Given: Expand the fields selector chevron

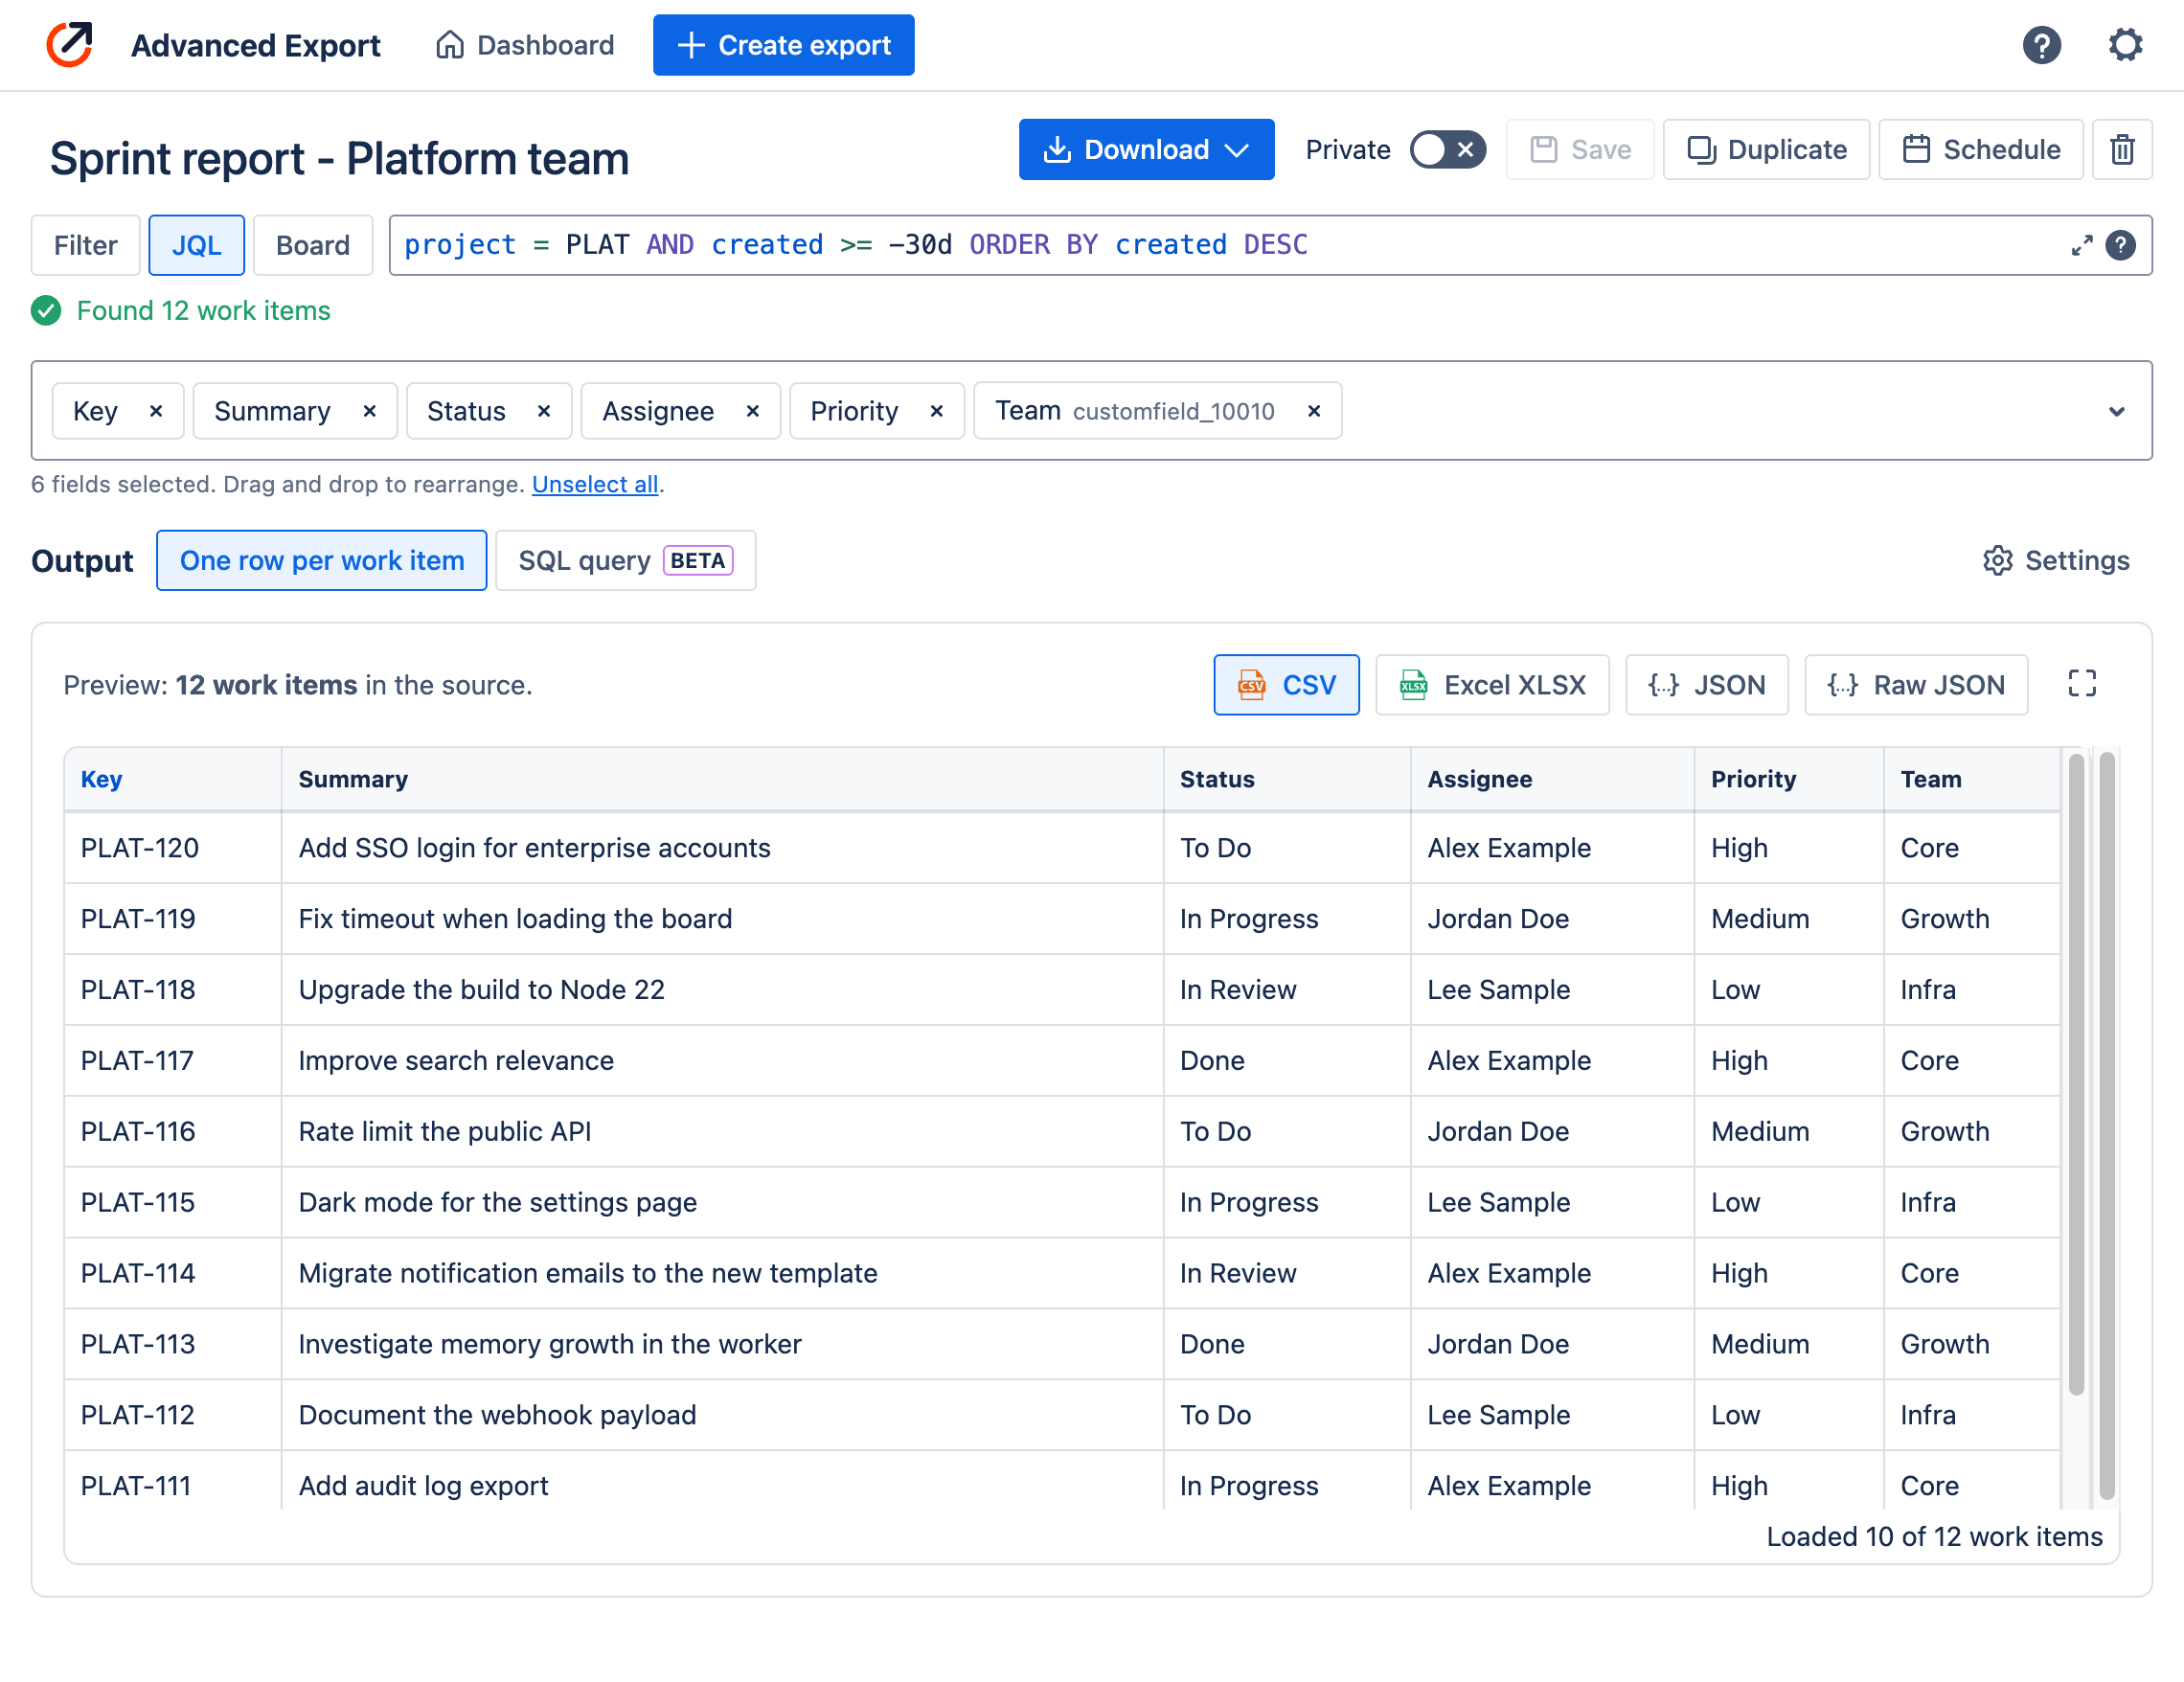Looking at the screenshot, I should [2116, 411].
